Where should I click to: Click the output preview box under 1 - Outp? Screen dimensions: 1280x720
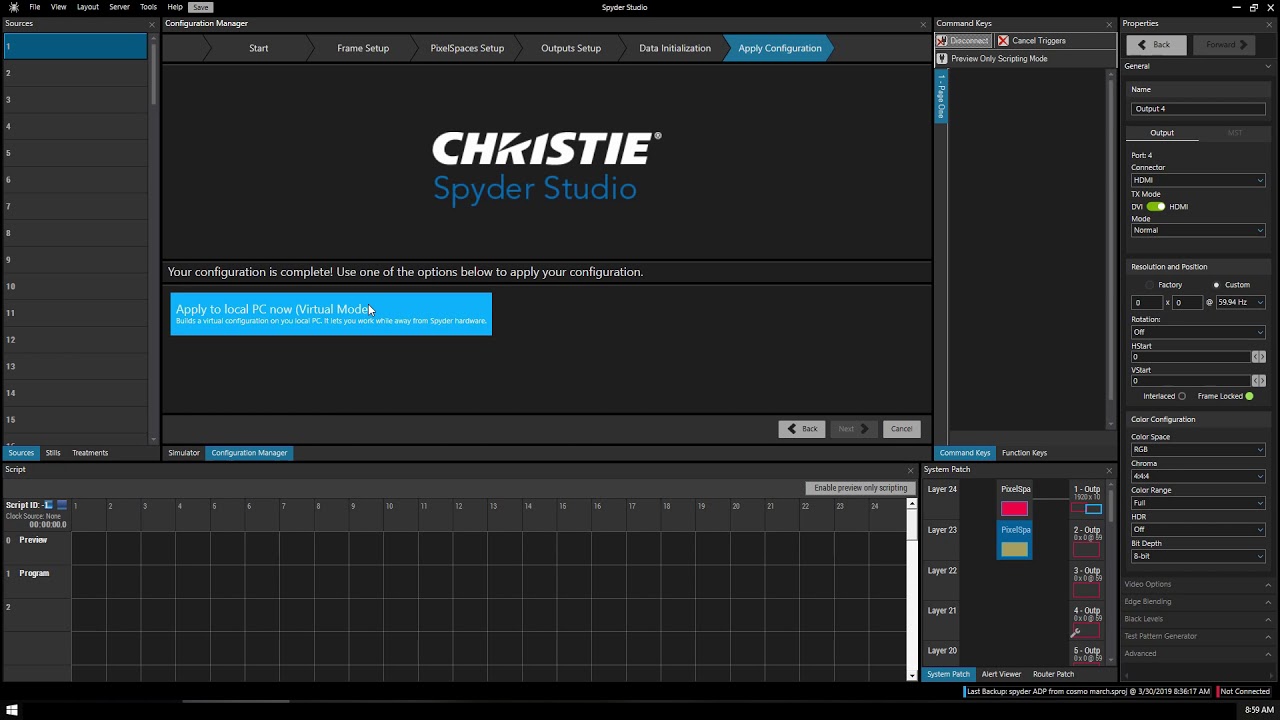click(x=1093, y=509)
